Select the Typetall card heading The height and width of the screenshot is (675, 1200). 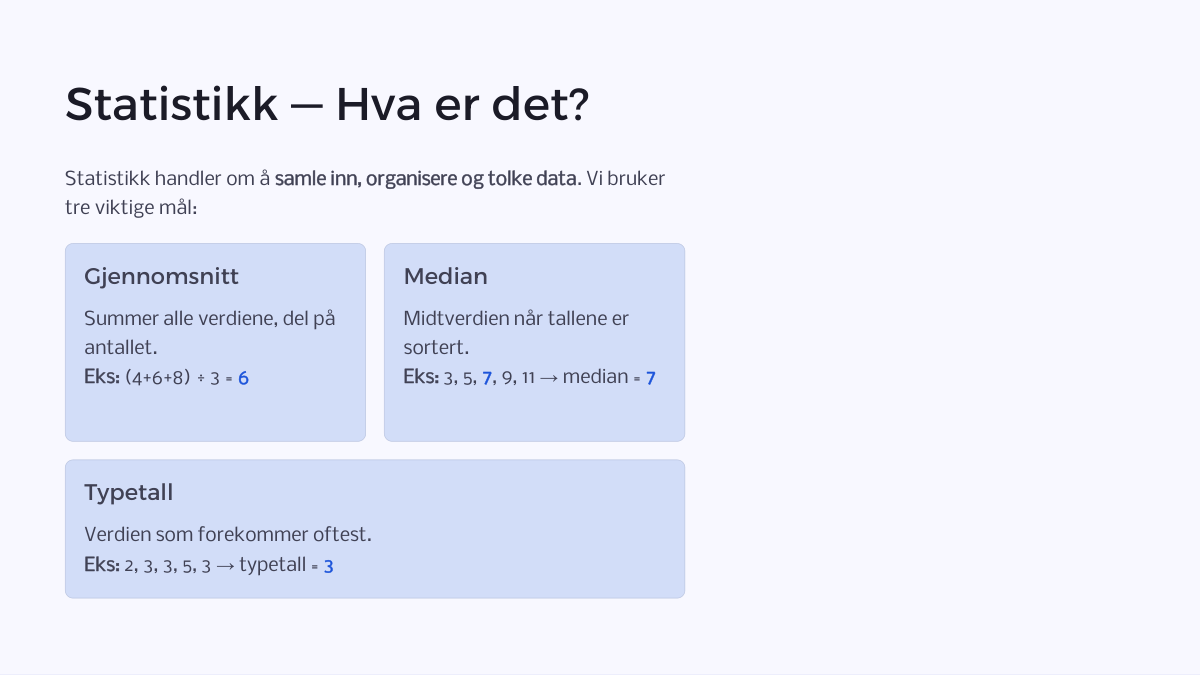(128, 492)
